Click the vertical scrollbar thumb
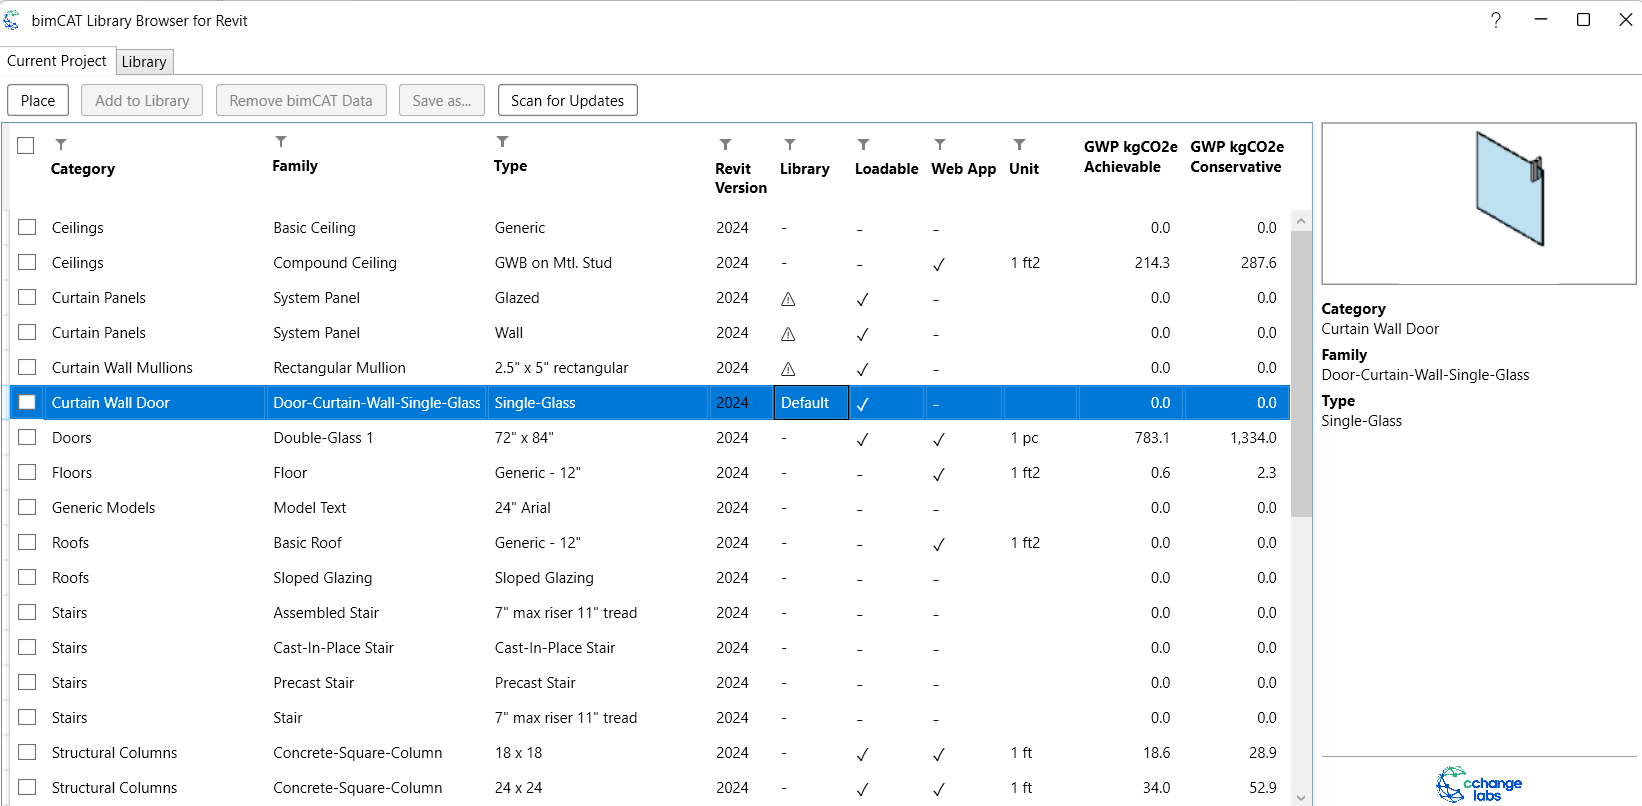This screenshot has height=806, width=1642. (1300, 370)
